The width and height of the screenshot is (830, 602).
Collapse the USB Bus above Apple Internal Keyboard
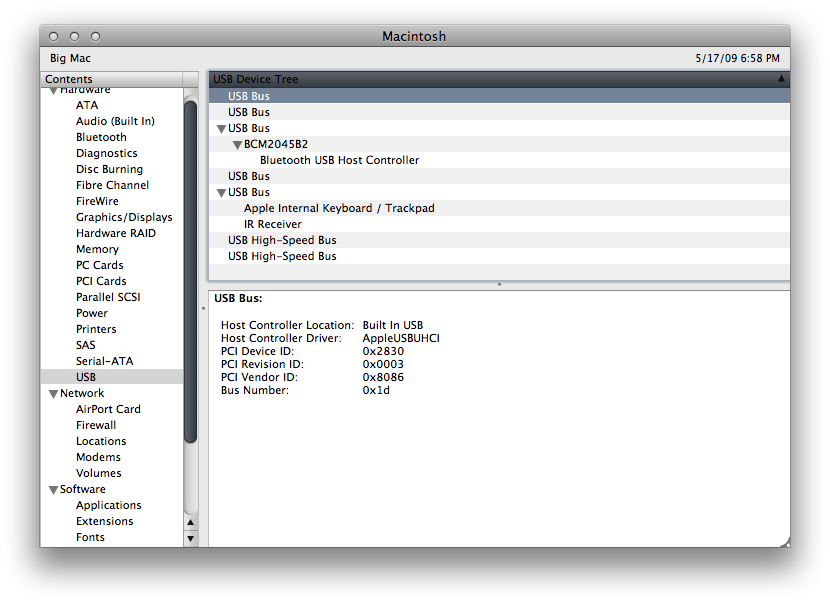[222, 193]
